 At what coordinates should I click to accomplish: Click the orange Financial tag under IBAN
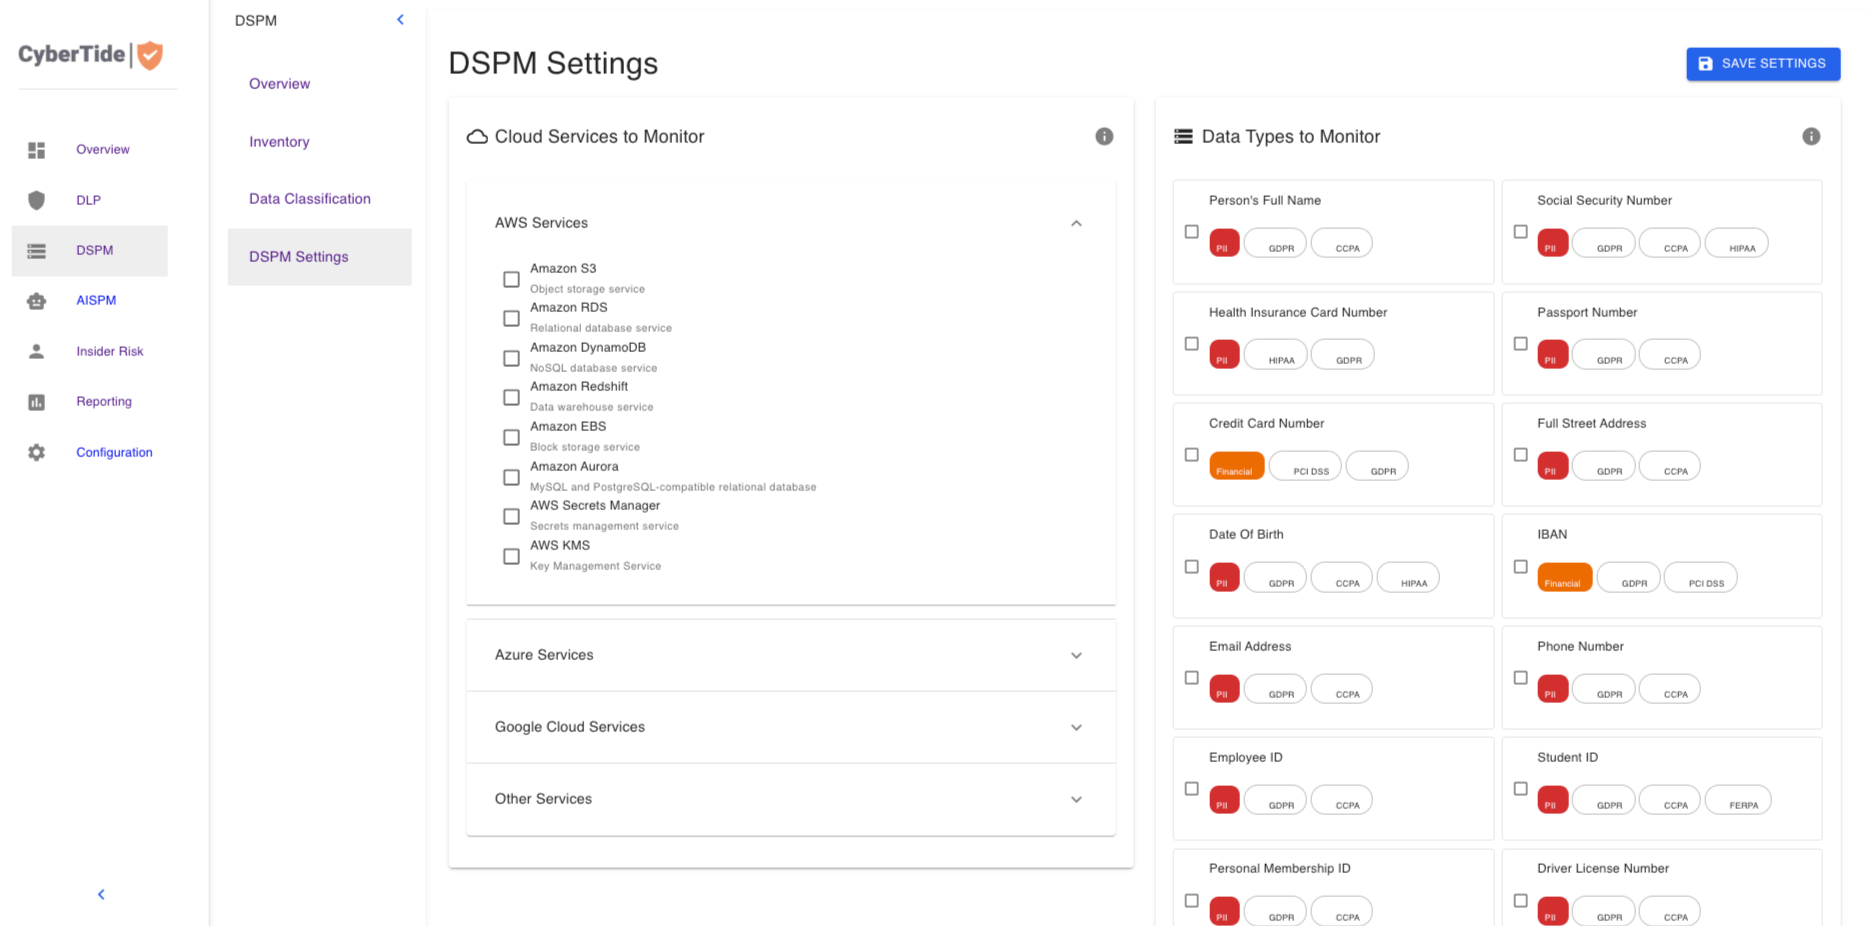(1563, 579)
